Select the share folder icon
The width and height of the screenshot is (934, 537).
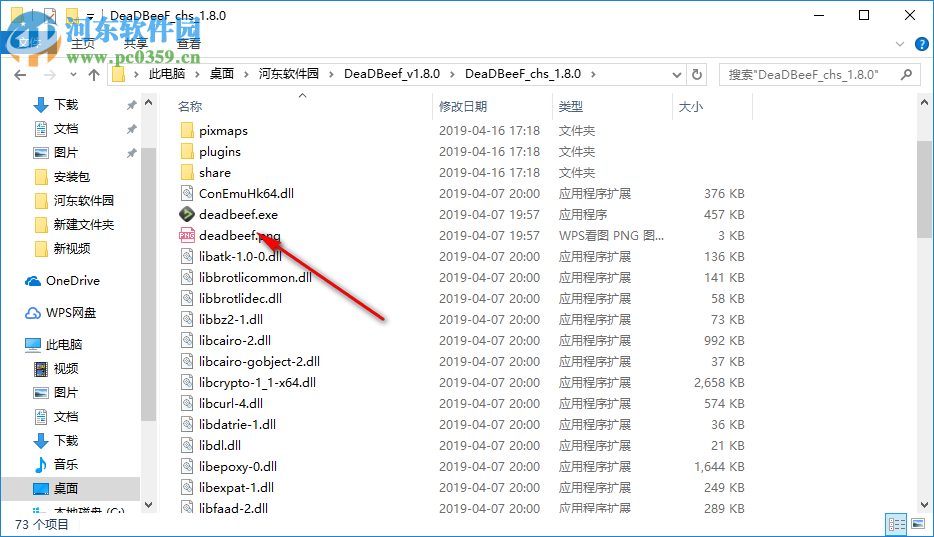click(187, 173)
